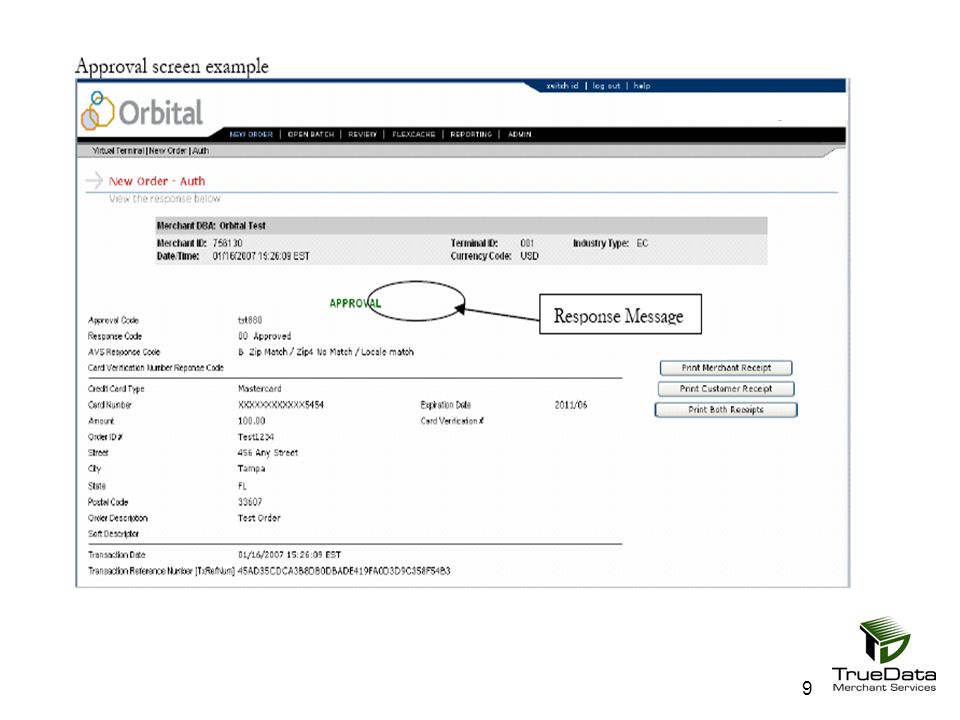Viewport: 960px width, 720px height.
Task: Open the New Order menu item
Action: (x=251, y=134)
